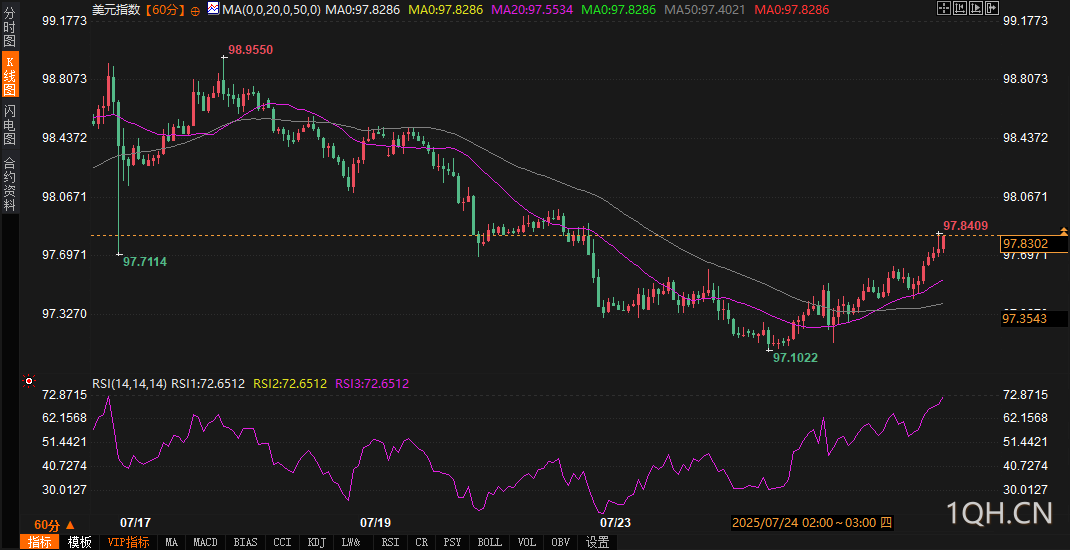Screen dimensions: 1070x550
Task: Click the 97.8302 current price label
Action: (1025, 243)
